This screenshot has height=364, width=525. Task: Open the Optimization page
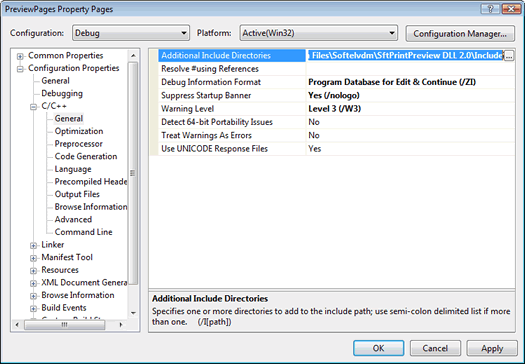tap(79, 131)
